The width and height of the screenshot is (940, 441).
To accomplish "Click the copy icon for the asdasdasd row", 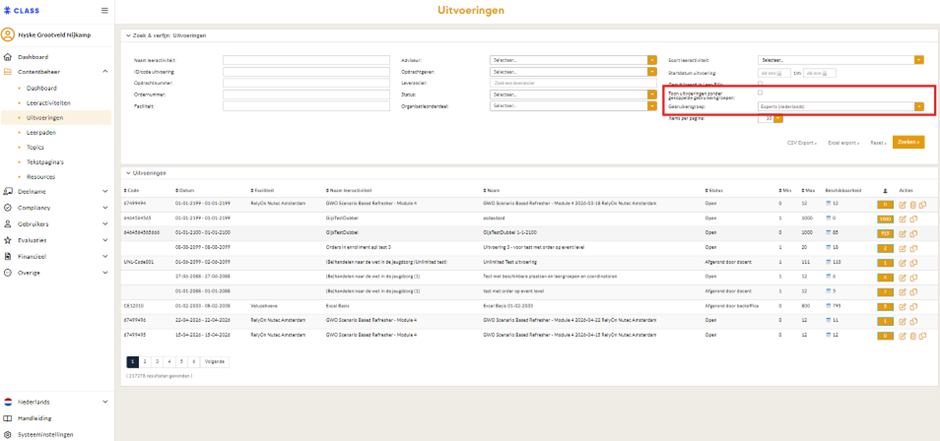I will [x=912, y=218].
